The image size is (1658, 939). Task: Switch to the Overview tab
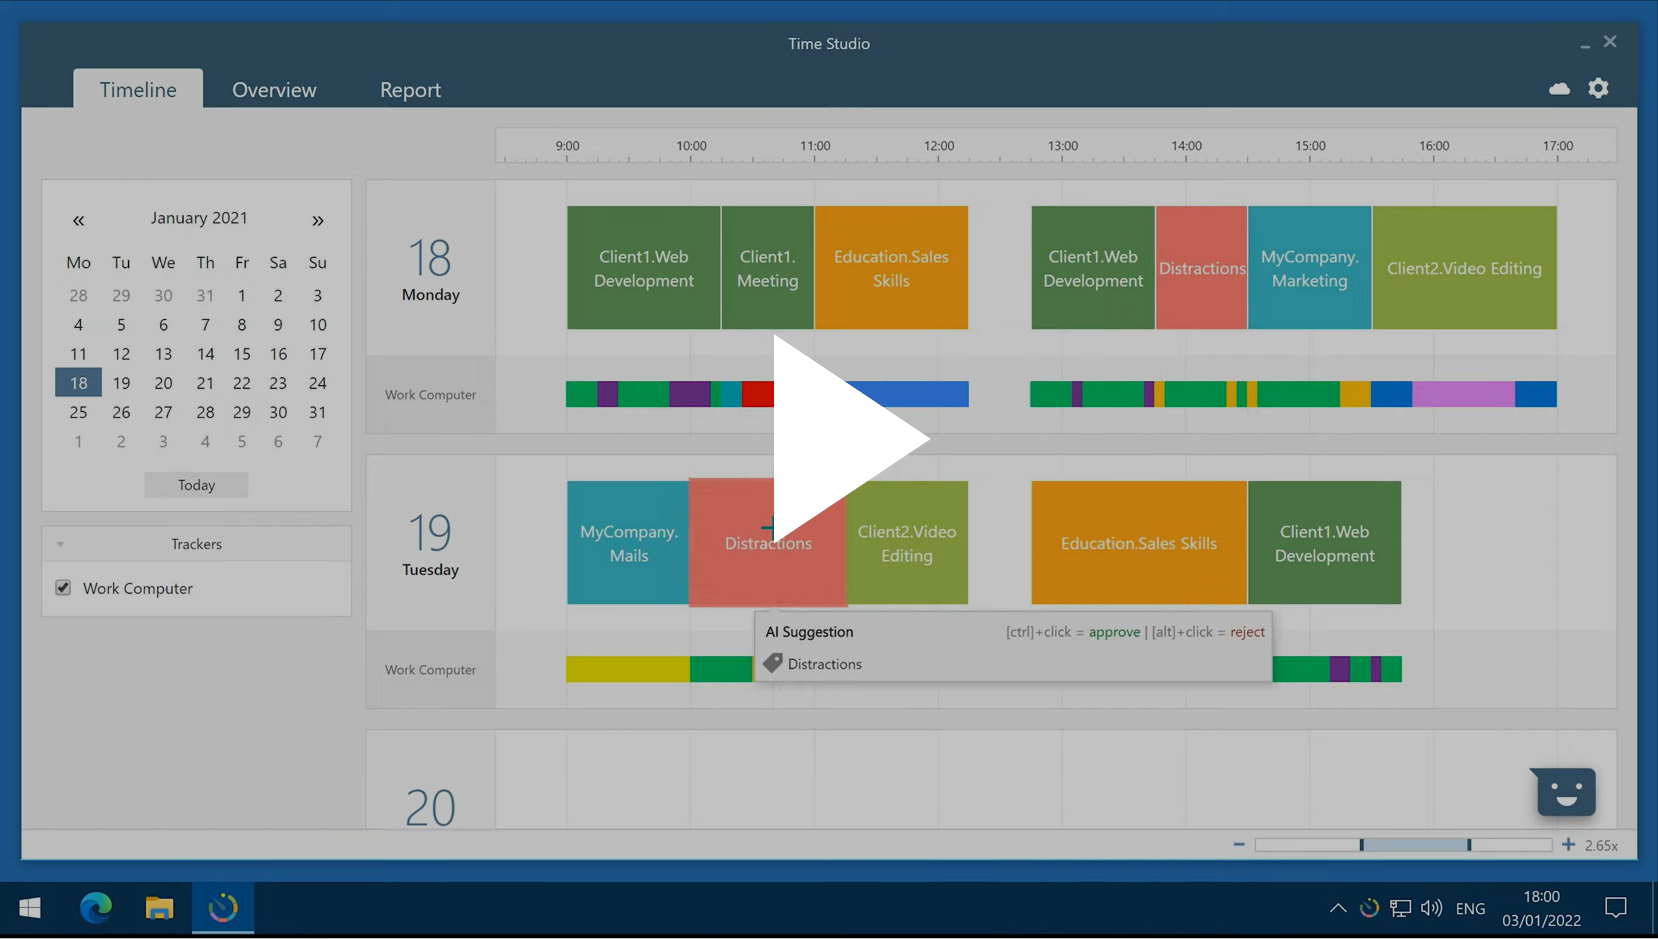[x=274, y=90]
